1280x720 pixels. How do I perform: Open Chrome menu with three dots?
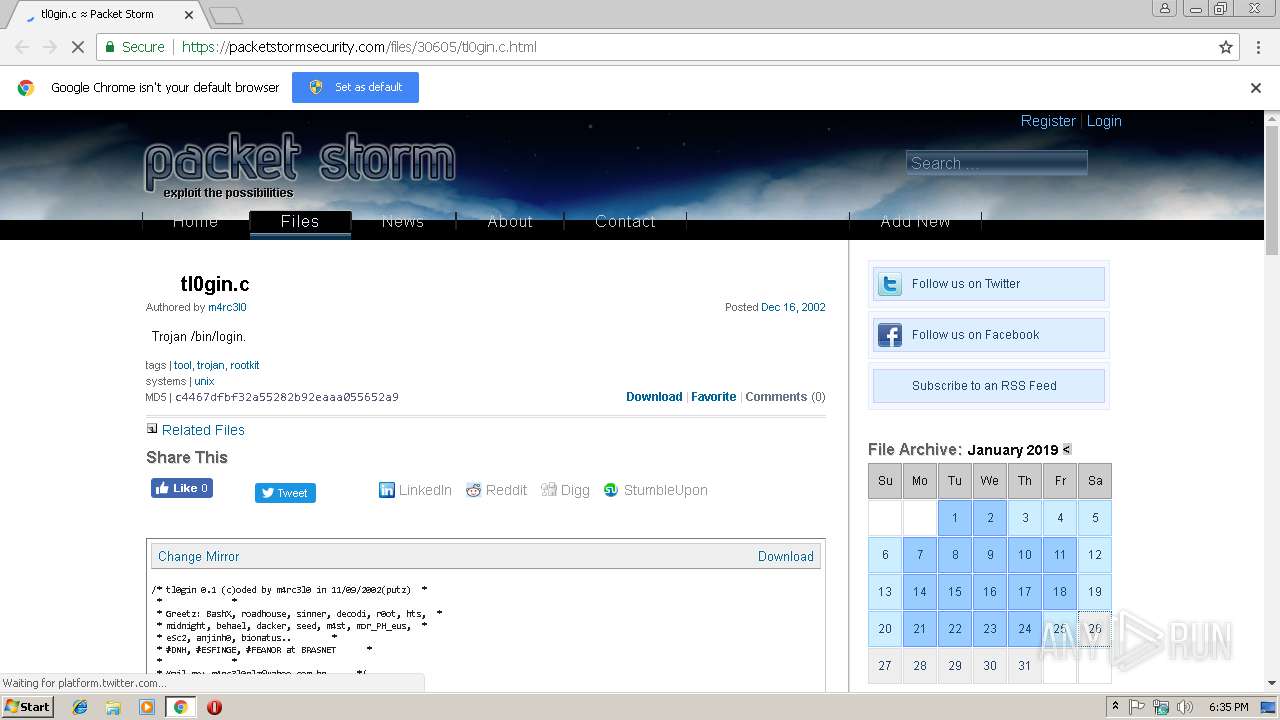point(1257,47)
